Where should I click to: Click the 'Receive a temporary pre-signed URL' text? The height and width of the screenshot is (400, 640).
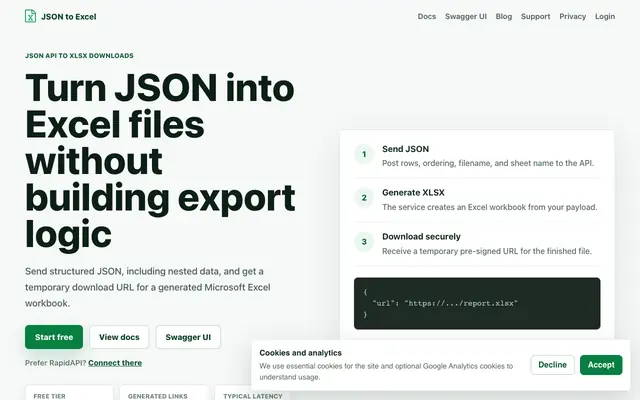click(x=487, y=251)
